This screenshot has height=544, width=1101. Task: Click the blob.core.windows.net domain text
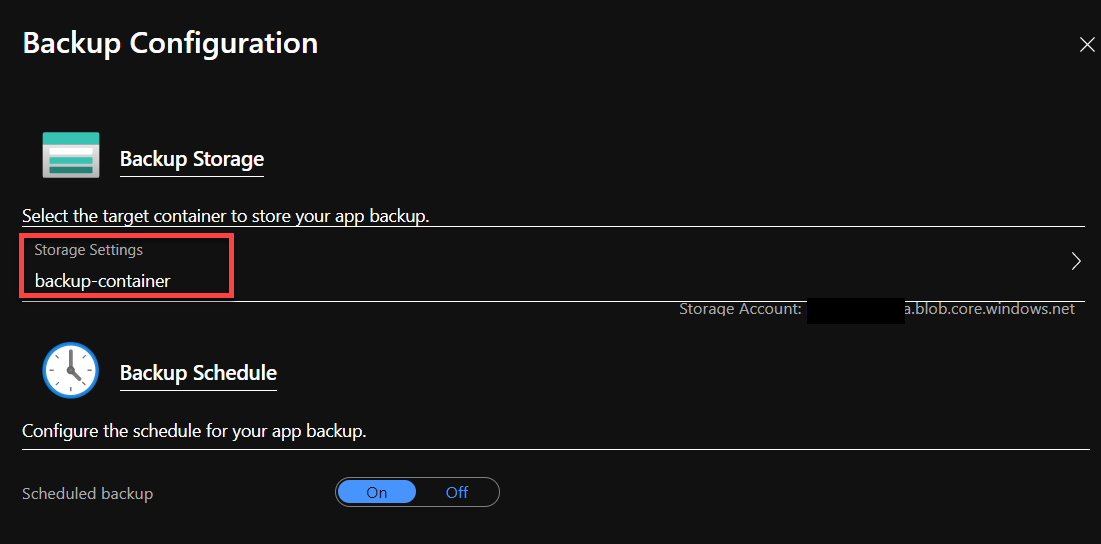coord(989,309)
